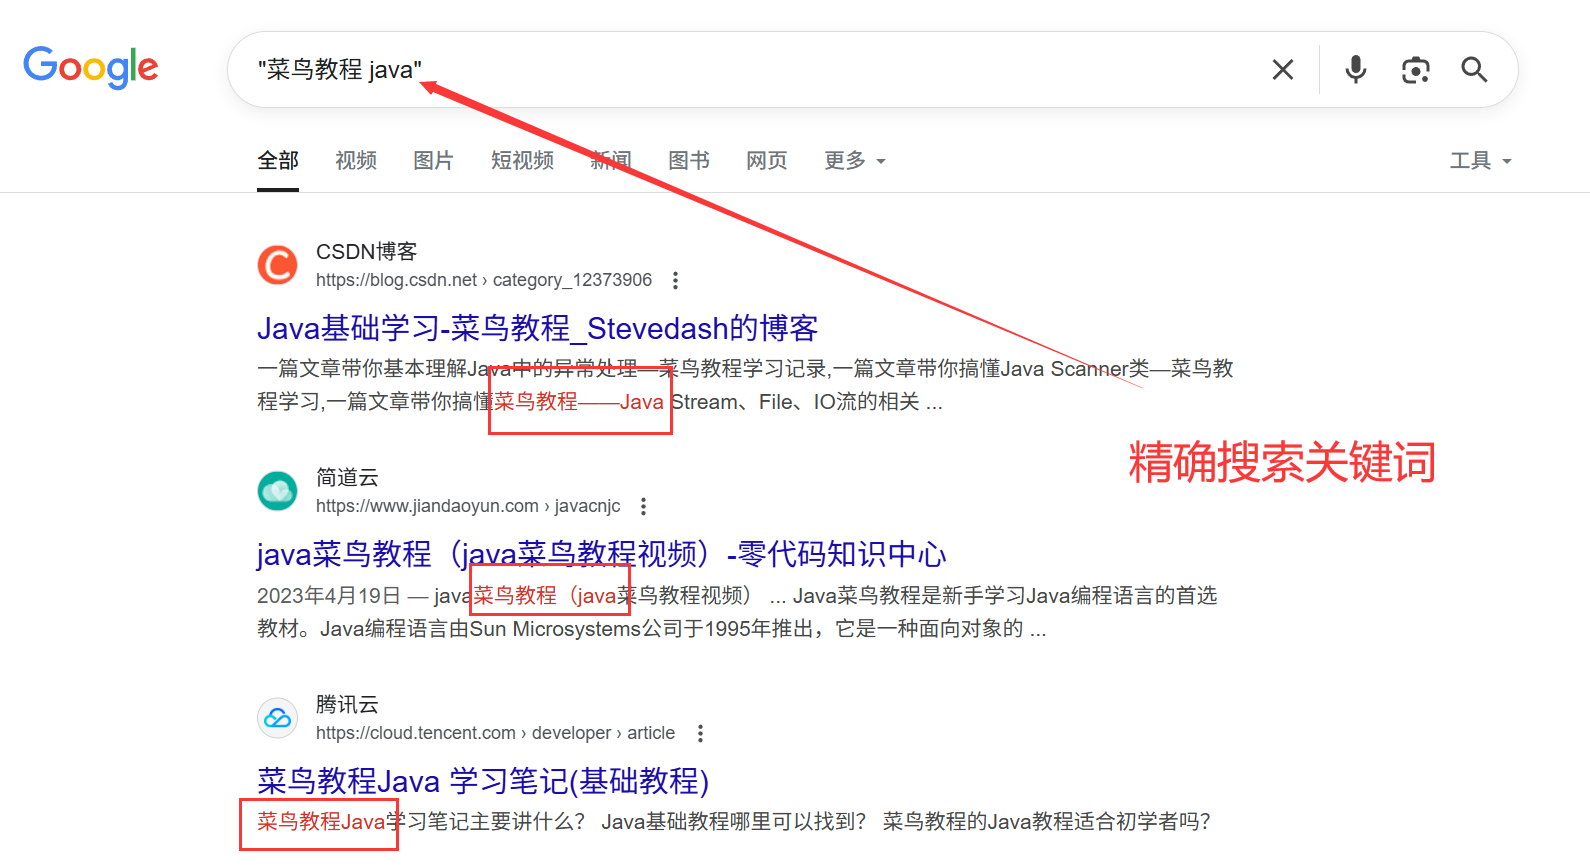
Task: Click the CSDN博客 site name
Action: (x=366, y=251)
